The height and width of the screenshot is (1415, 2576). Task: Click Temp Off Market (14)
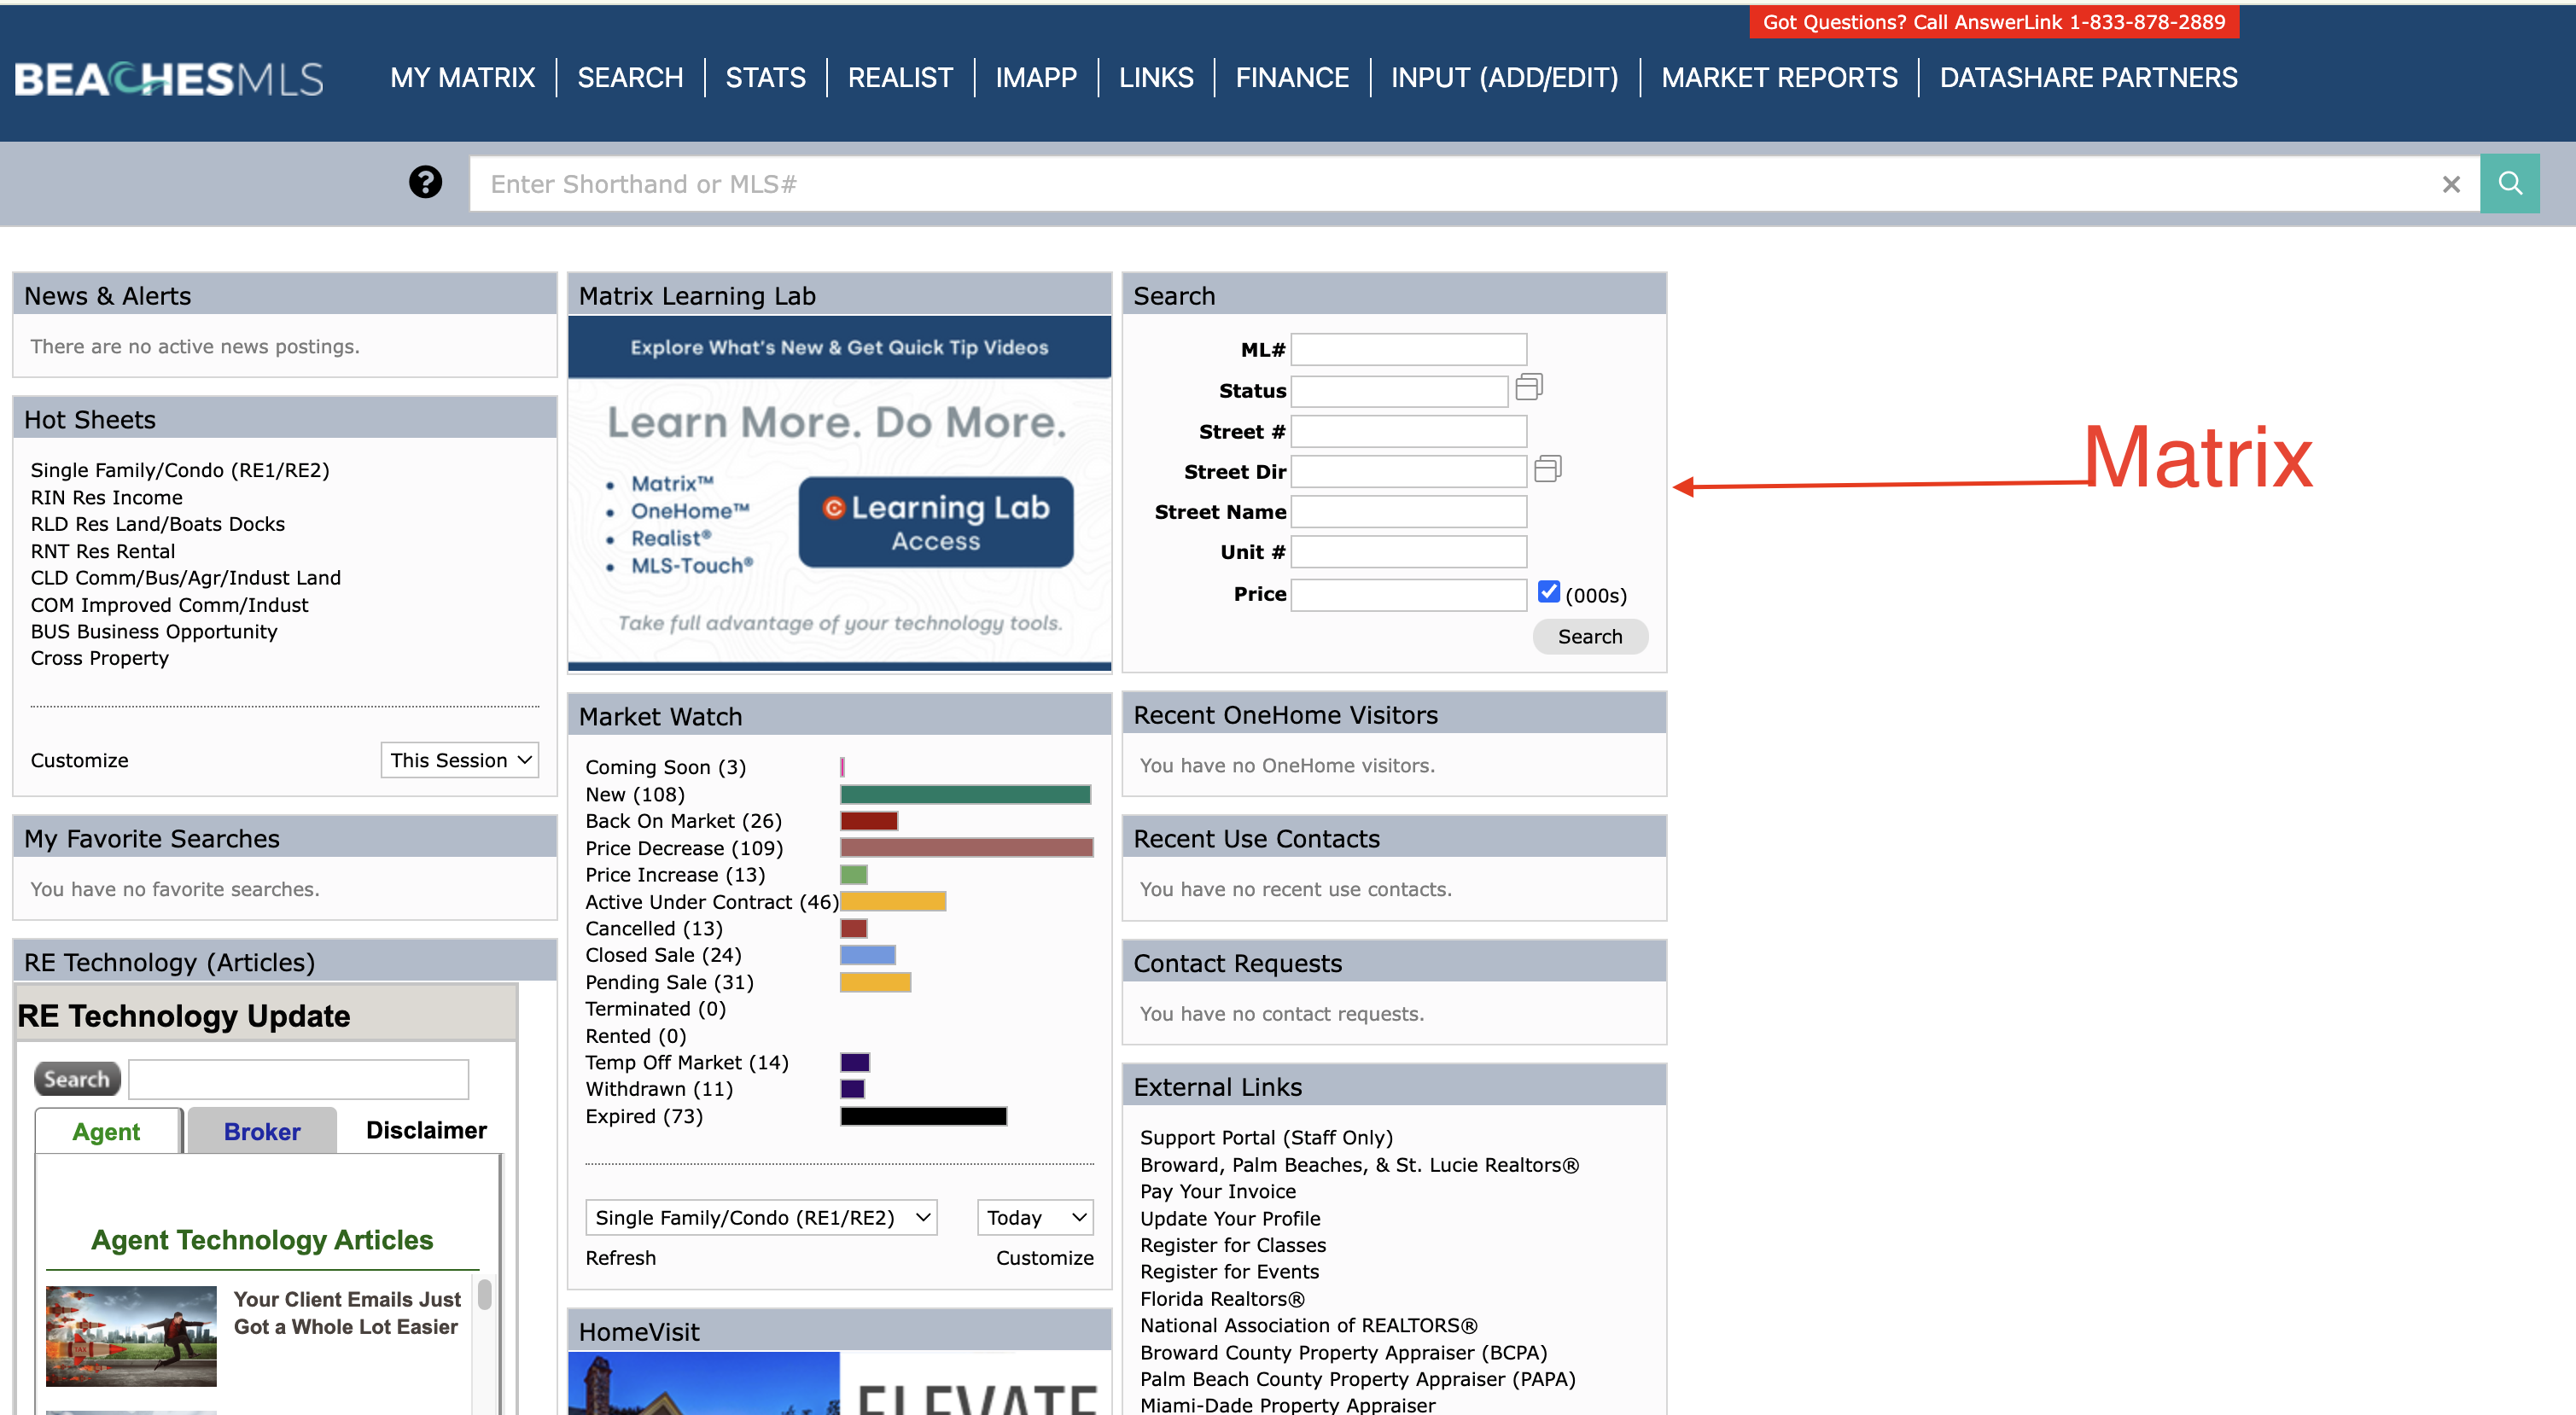coord(687,1062)
